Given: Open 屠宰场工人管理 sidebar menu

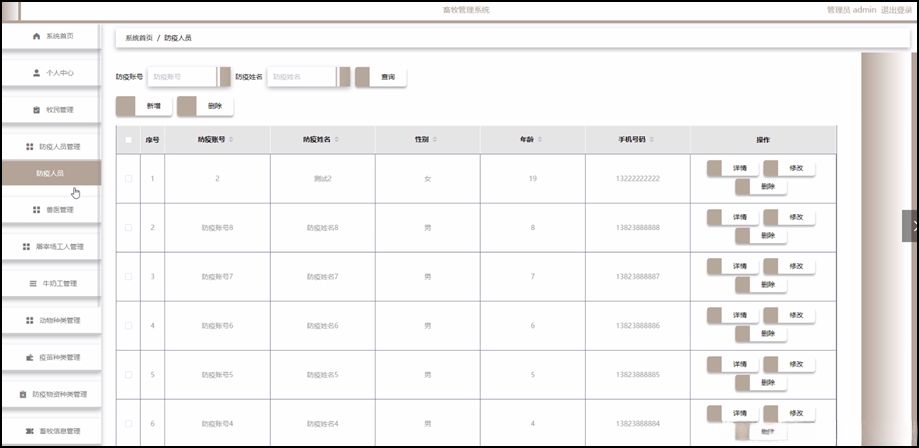Looking at the screenshot, I should [x=51, y=247].
